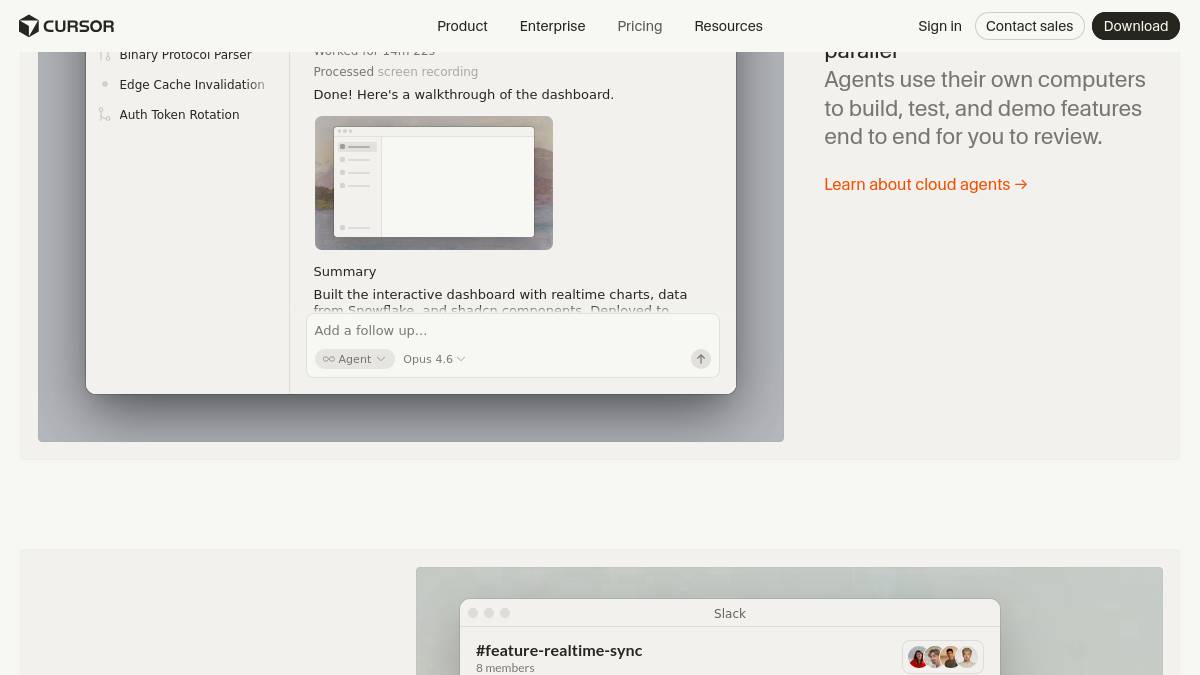Click the Summary heading
The image size is (1200, 675).
click(x=345, y=272)
